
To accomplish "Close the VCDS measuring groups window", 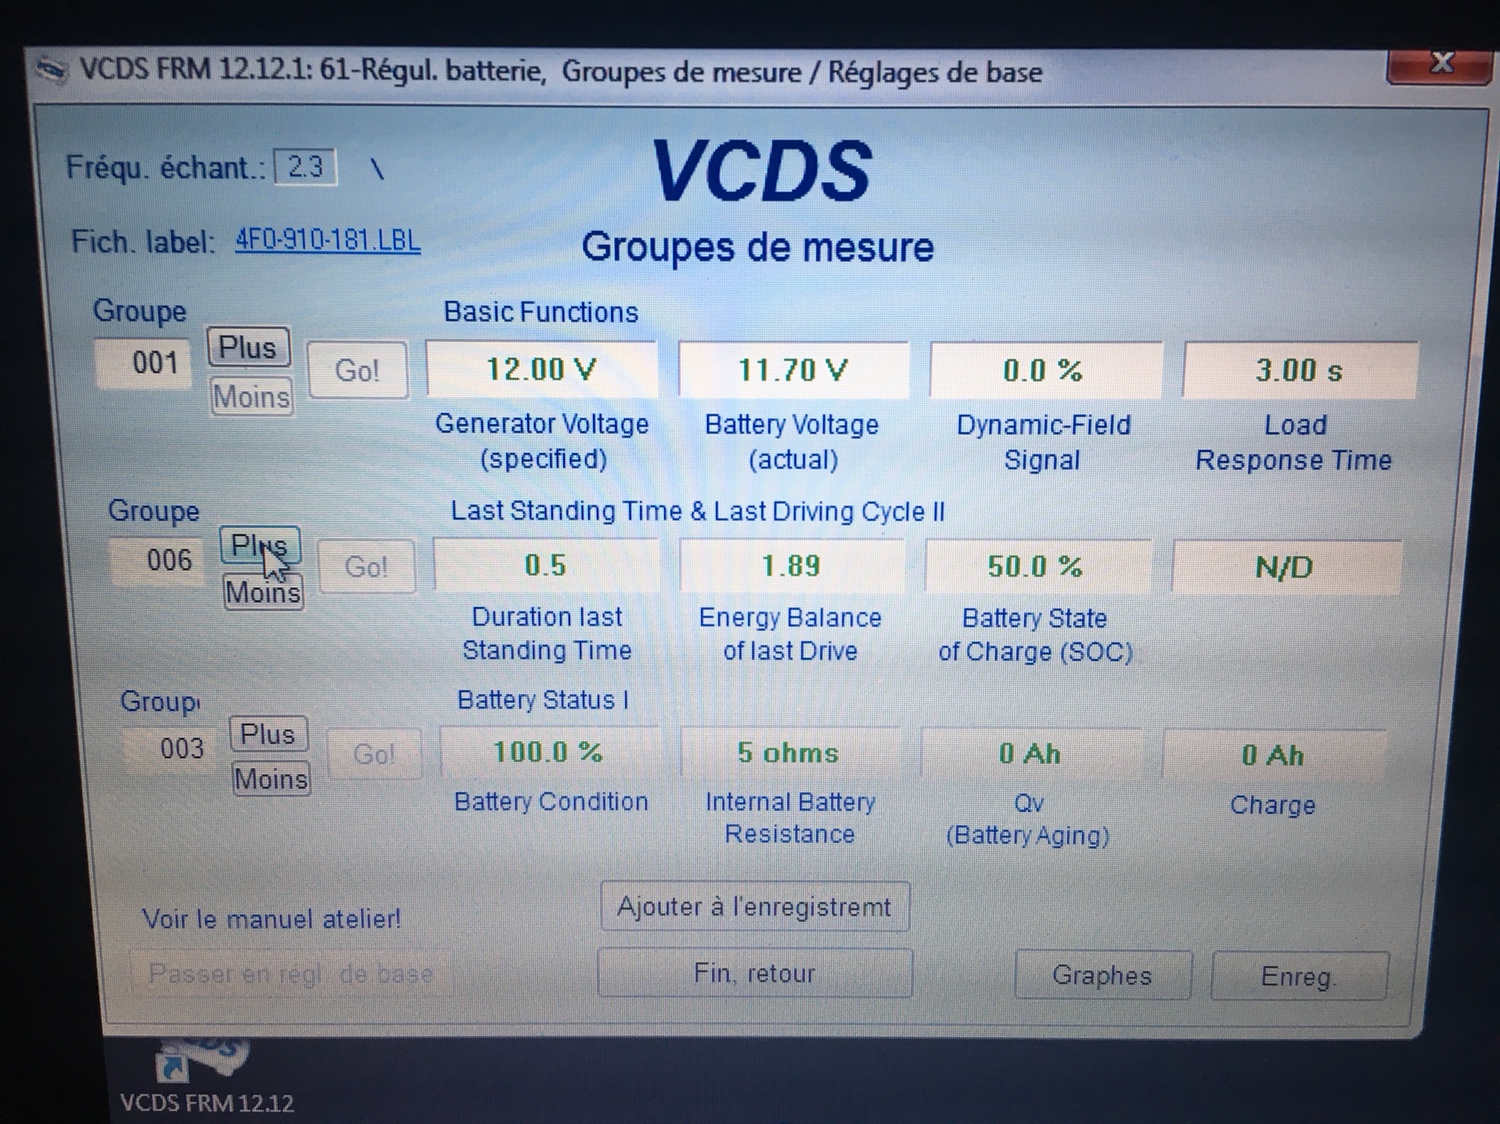I will pos(1441,64).
